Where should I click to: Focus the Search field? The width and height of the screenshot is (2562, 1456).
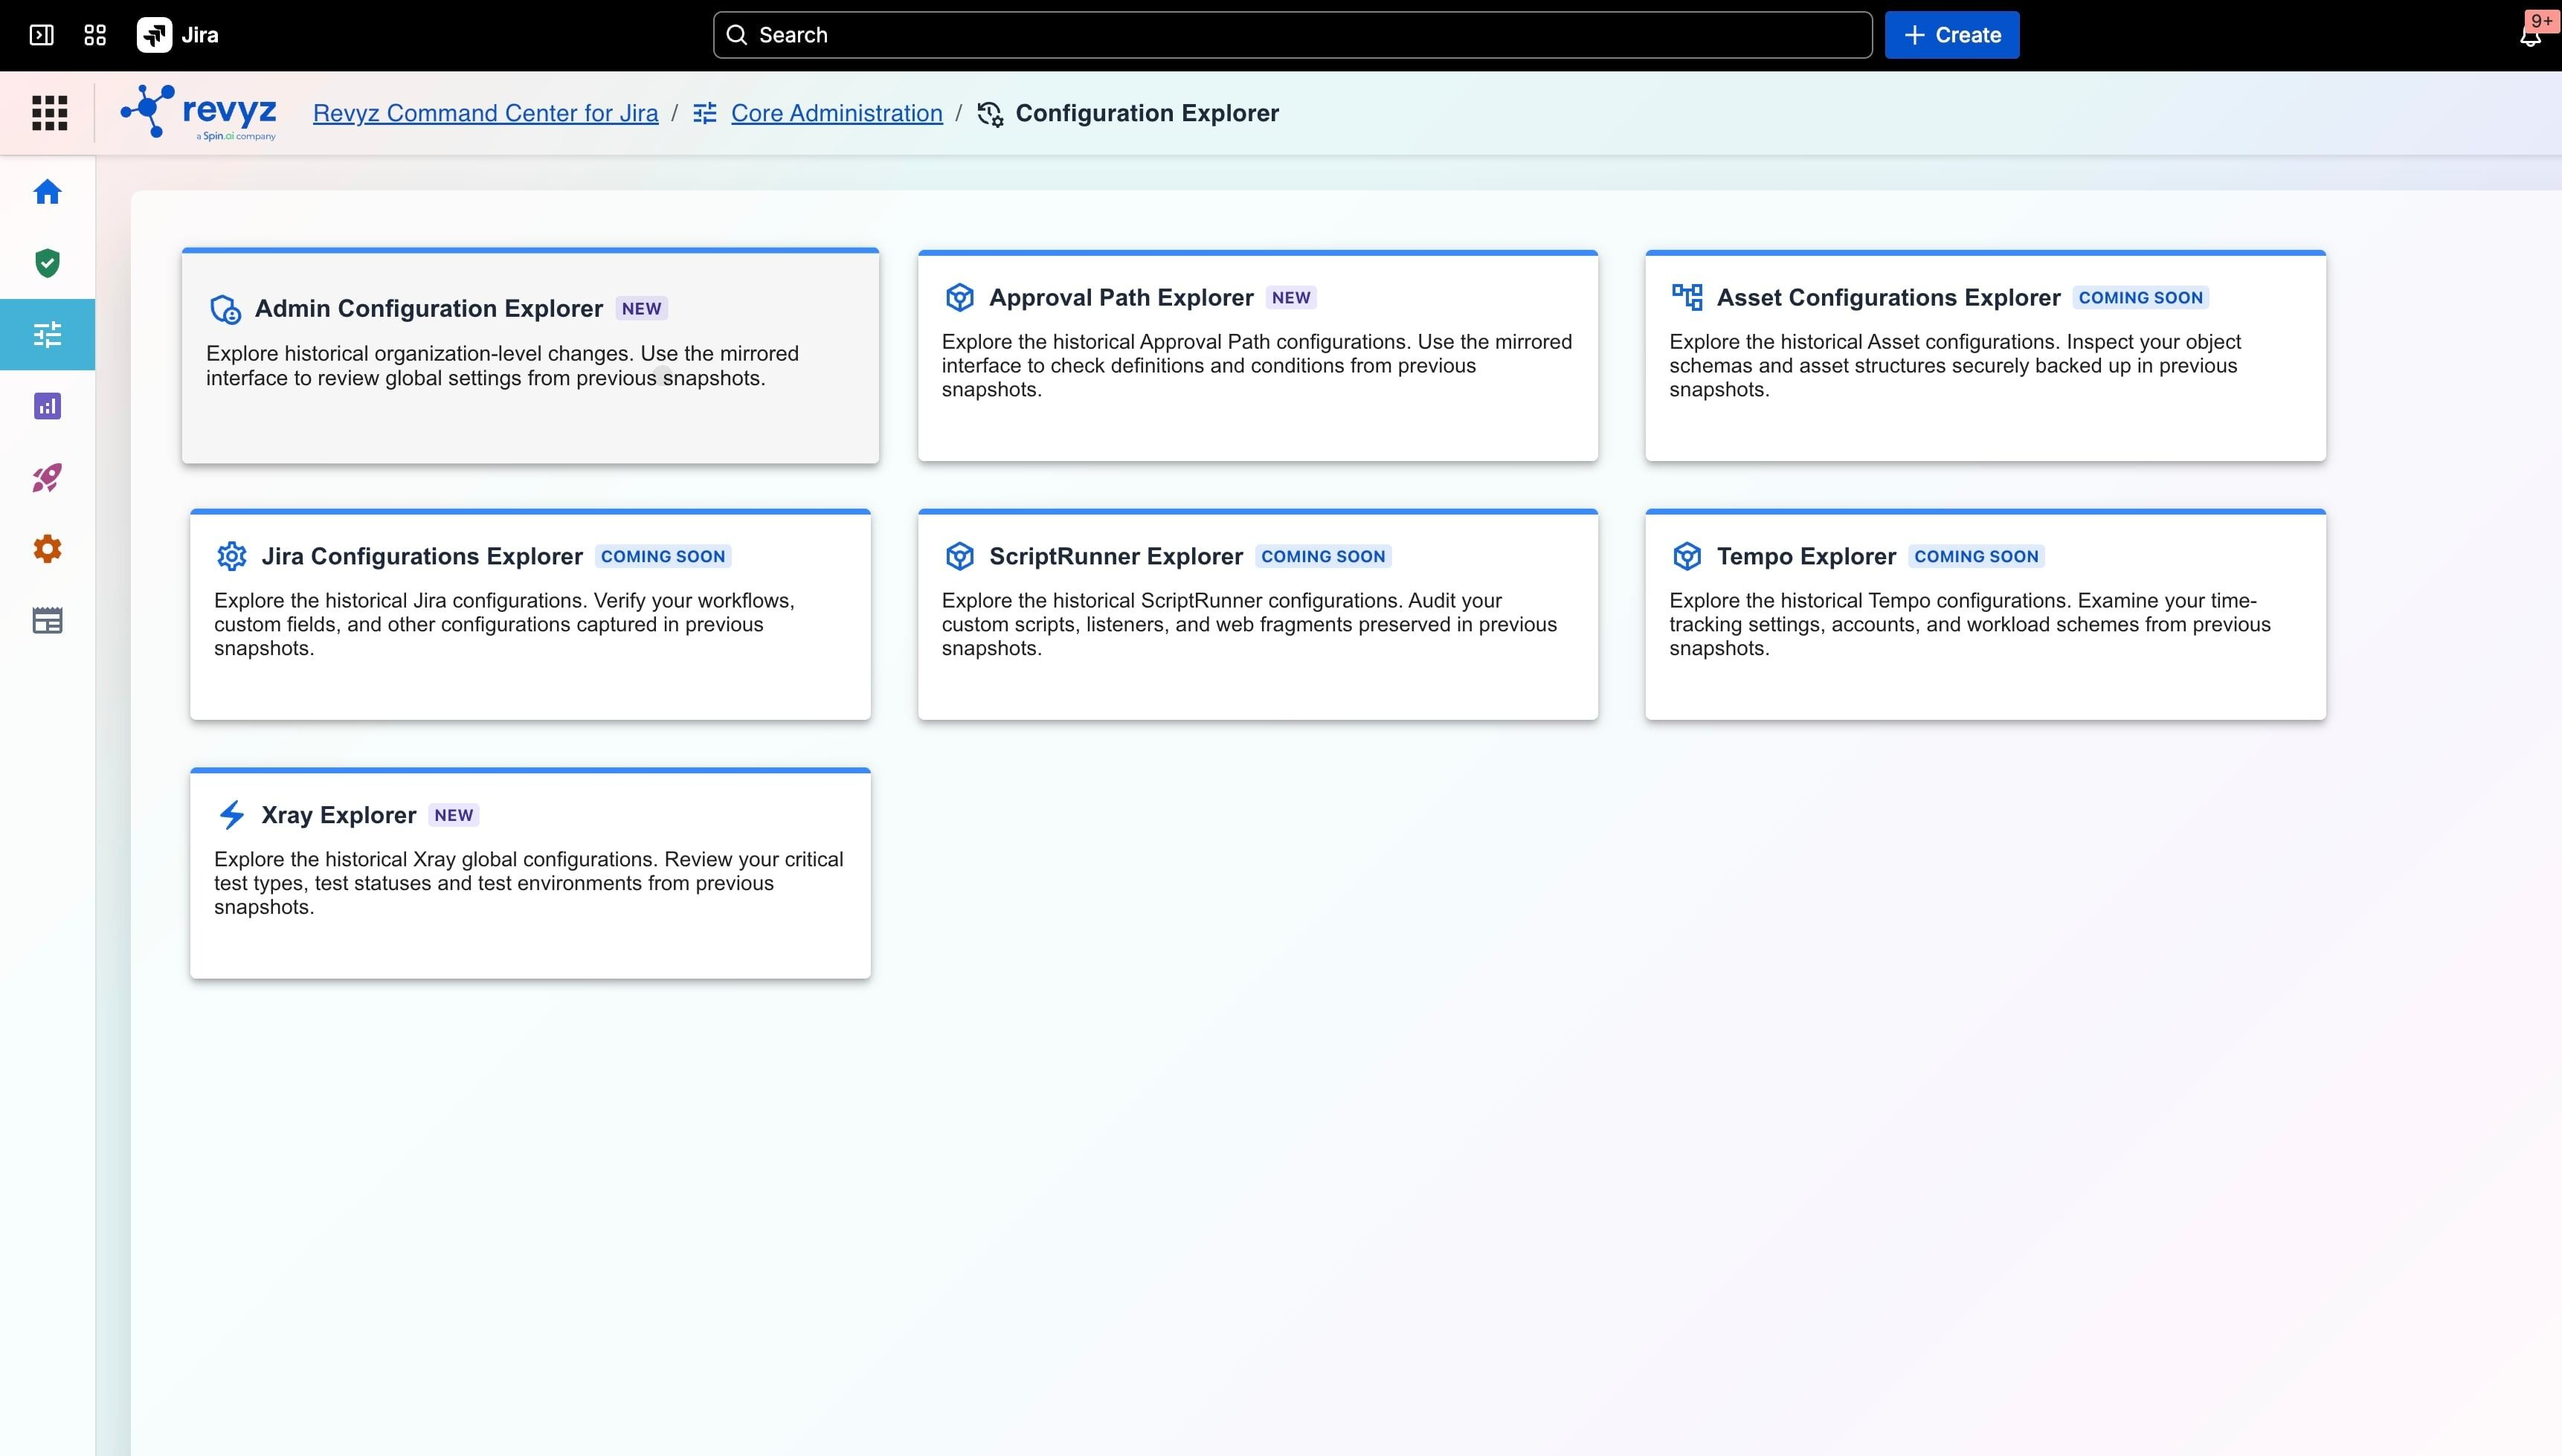coord(1292,35)
